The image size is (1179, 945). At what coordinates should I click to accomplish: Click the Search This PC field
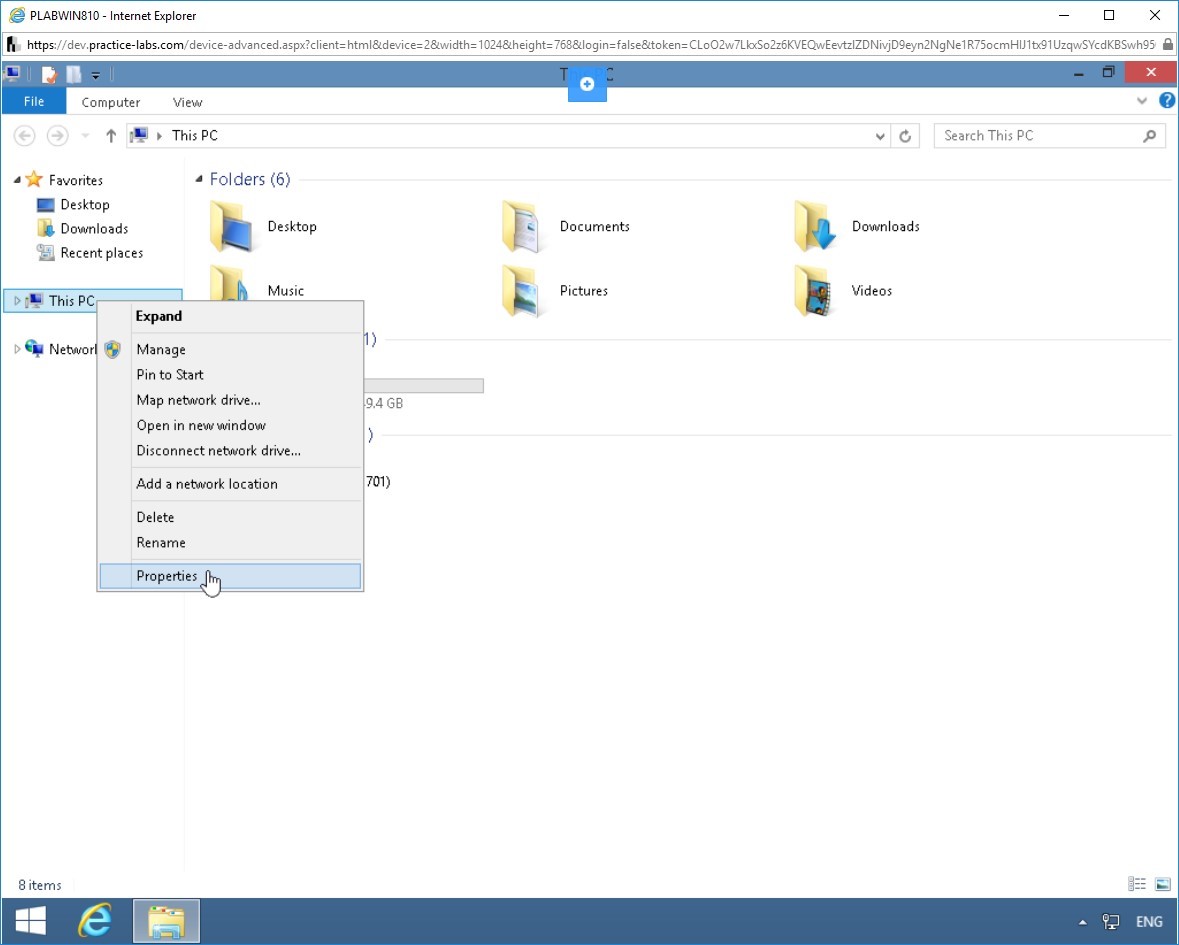[1049, 136]
